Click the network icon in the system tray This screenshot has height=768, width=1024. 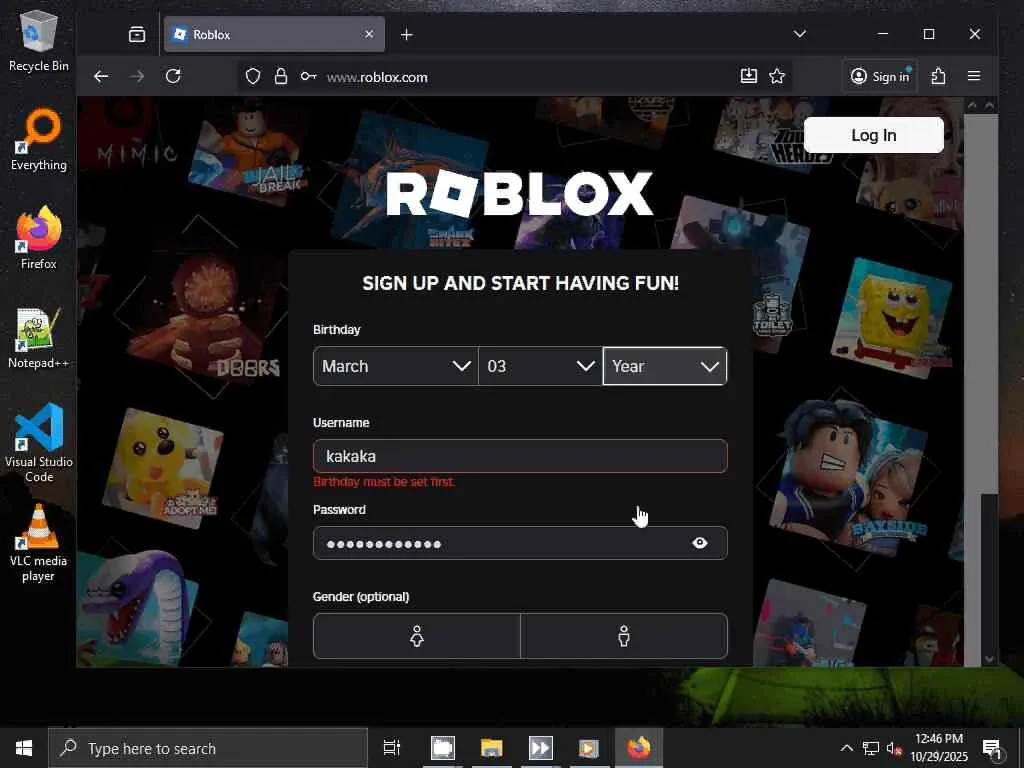point(871,748)
